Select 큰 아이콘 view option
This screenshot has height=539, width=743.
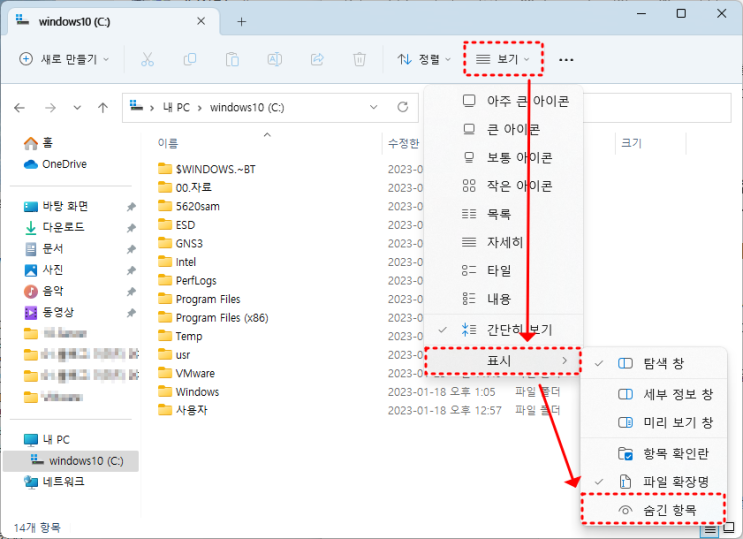[503, 129]
